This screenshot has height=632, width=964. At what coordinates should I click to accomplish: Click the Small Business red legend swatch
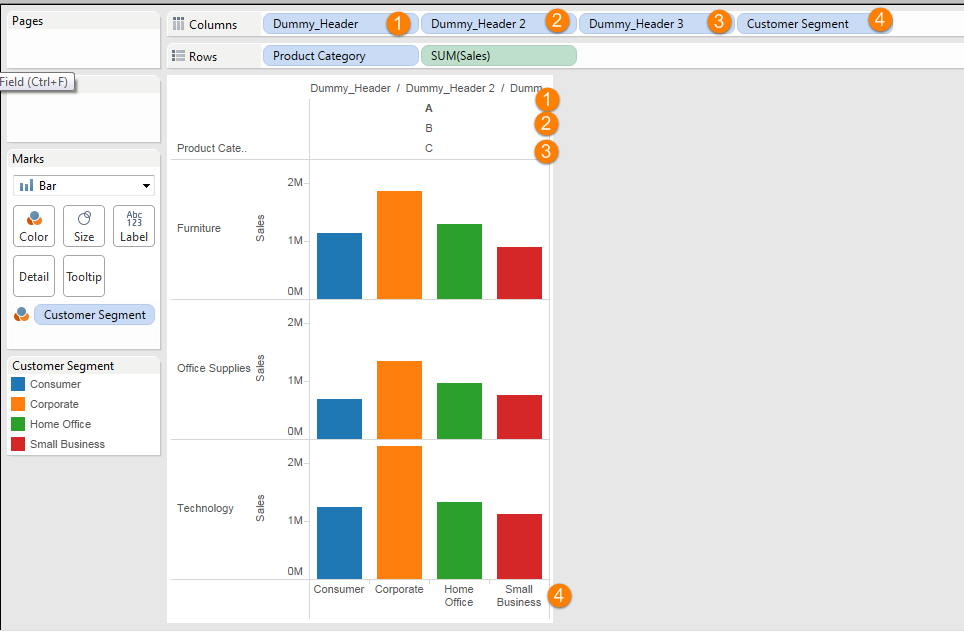[x=18, y=444]
